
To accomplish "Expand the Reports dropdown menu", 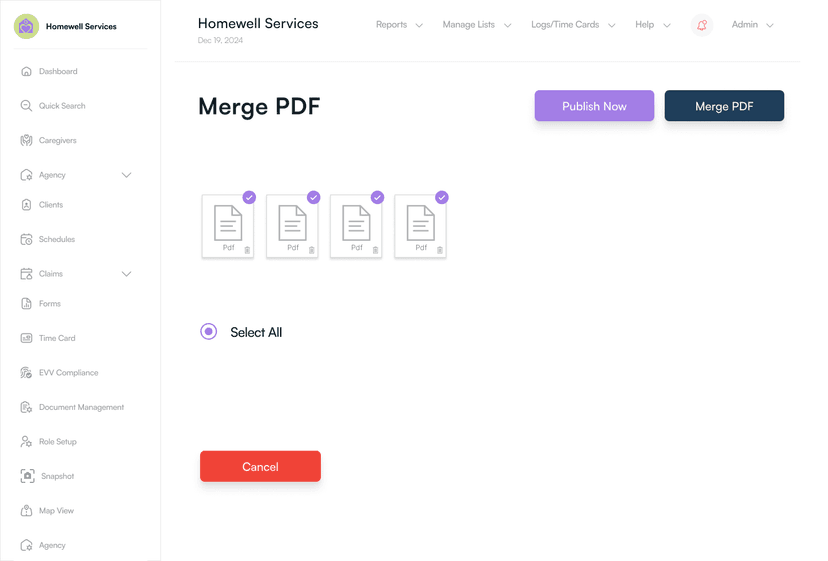I will click(399, 25).
